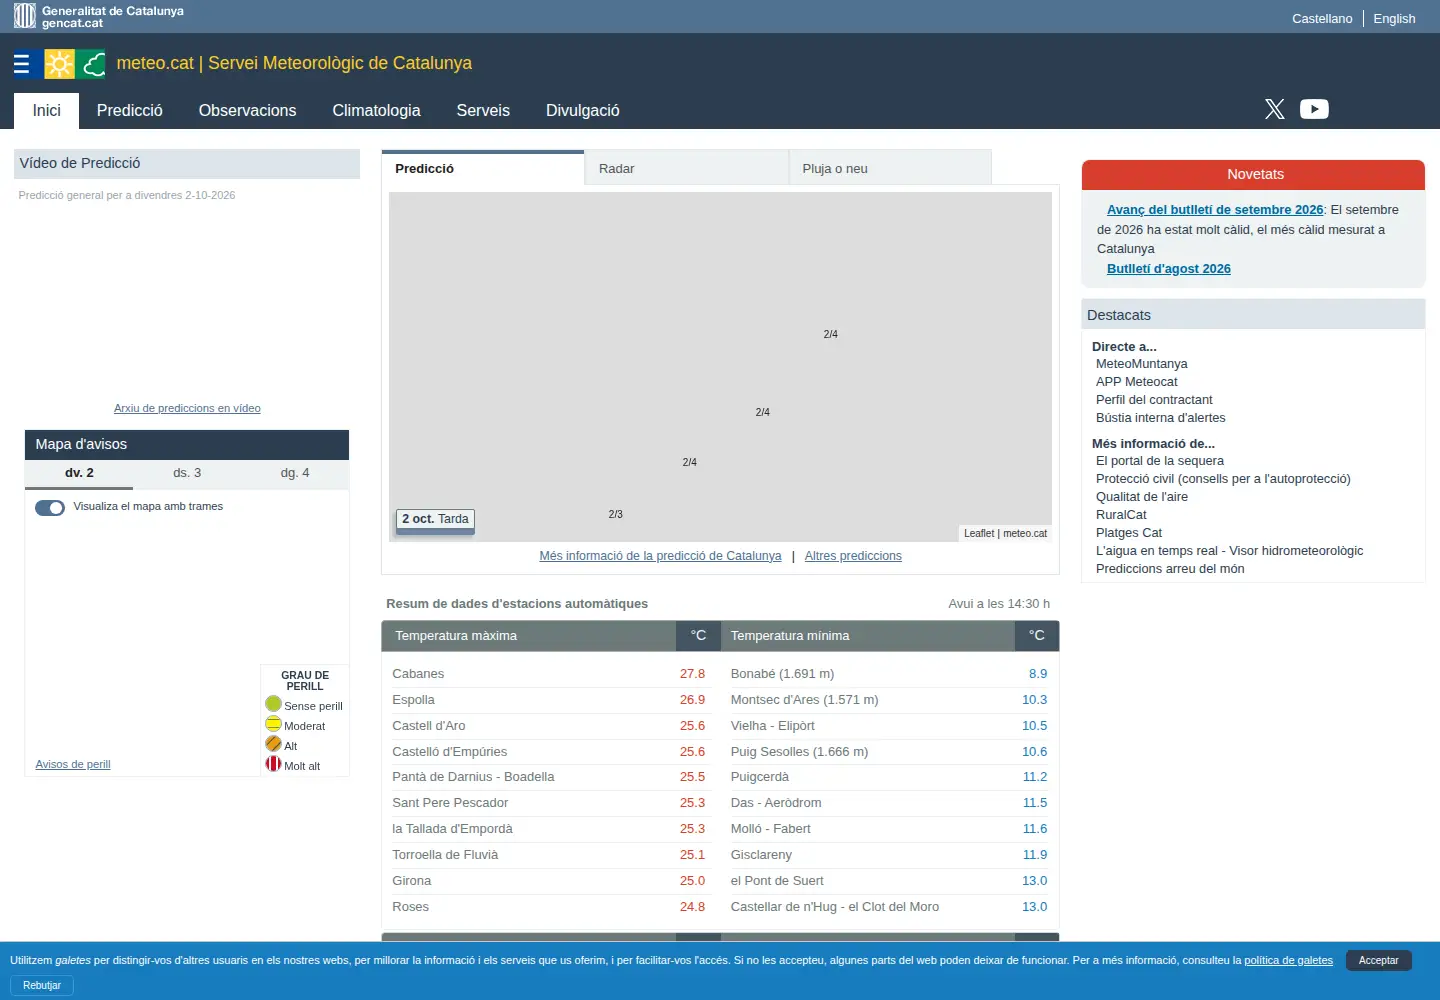Open 'Més informació de la predicció de Catalunya'
The height and width of the screenshot is (1000, 1440).
point(660,556)
